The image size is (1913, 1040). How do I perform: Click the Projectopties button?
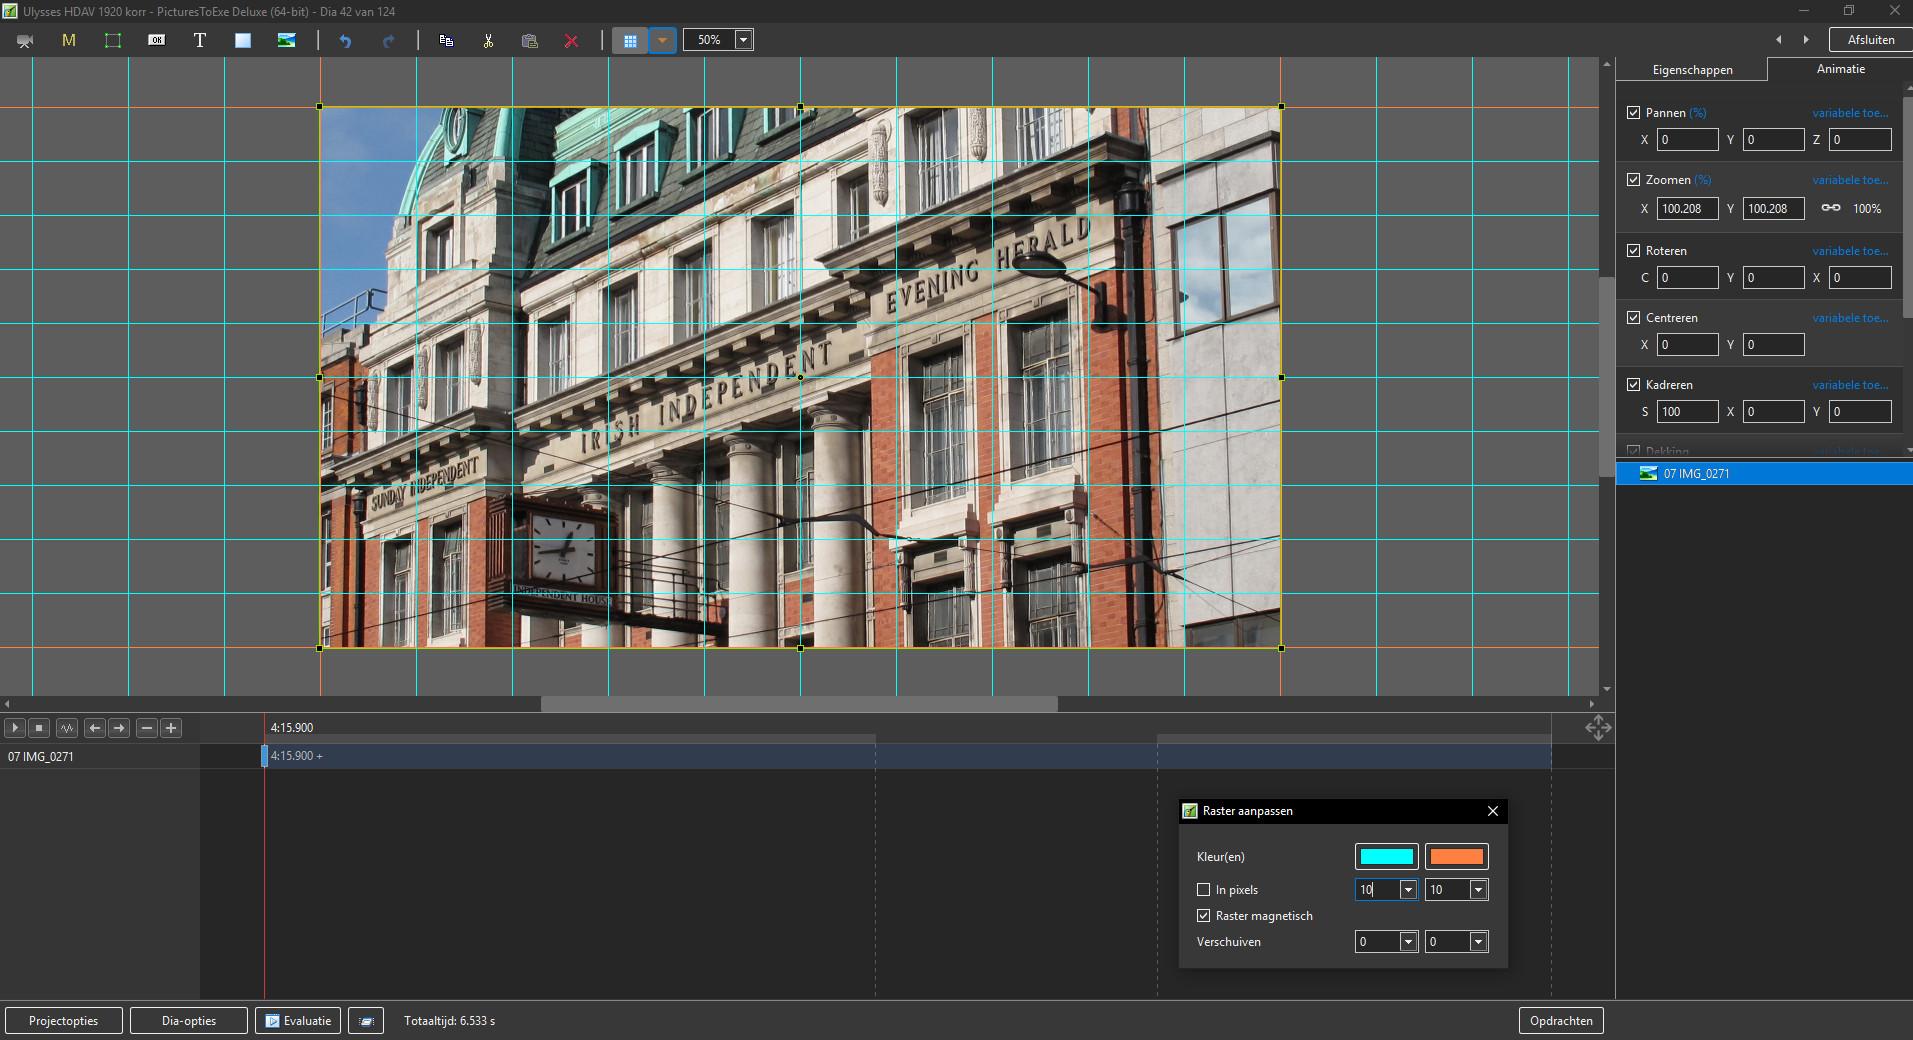pyautogui.click(x=64, y=1021)
